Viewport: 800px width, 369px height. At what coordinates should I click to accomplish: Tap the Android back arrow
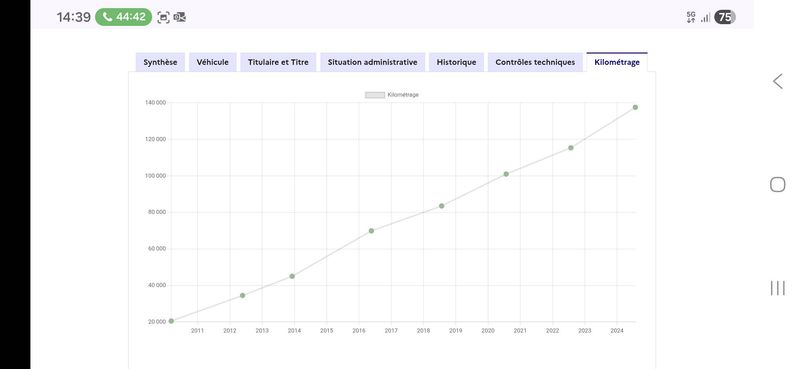778,81
